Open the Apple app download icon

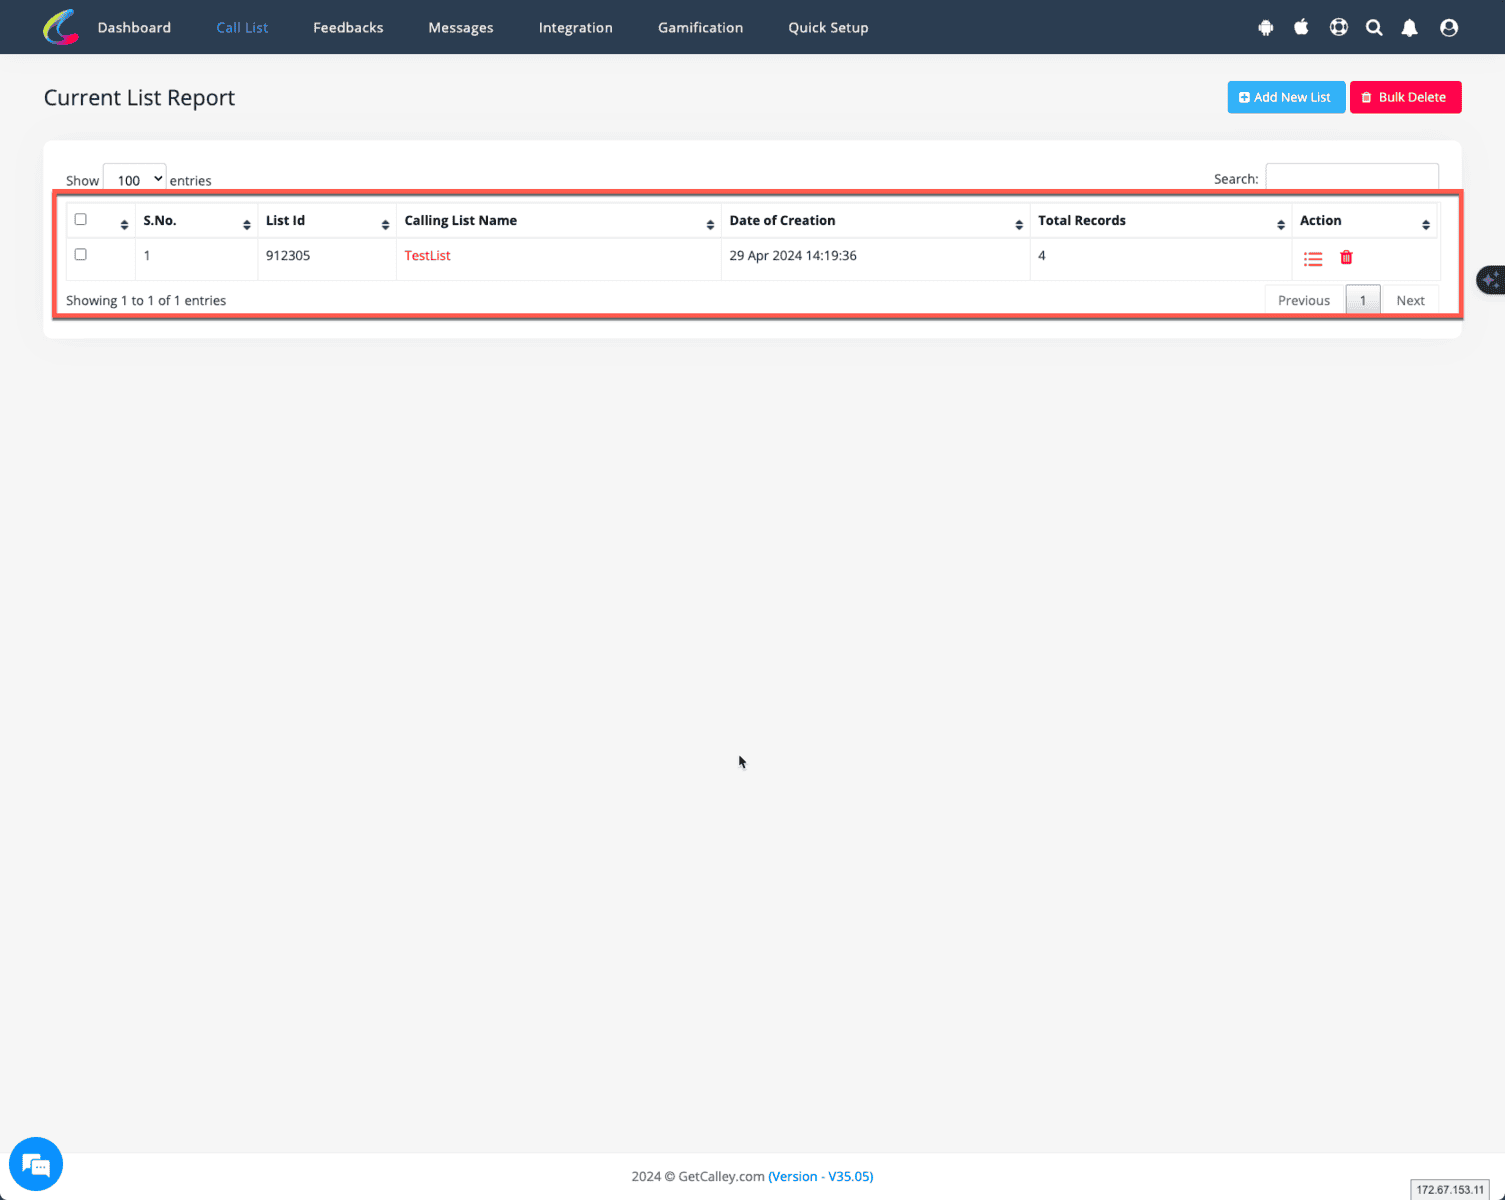[1301, 27]
